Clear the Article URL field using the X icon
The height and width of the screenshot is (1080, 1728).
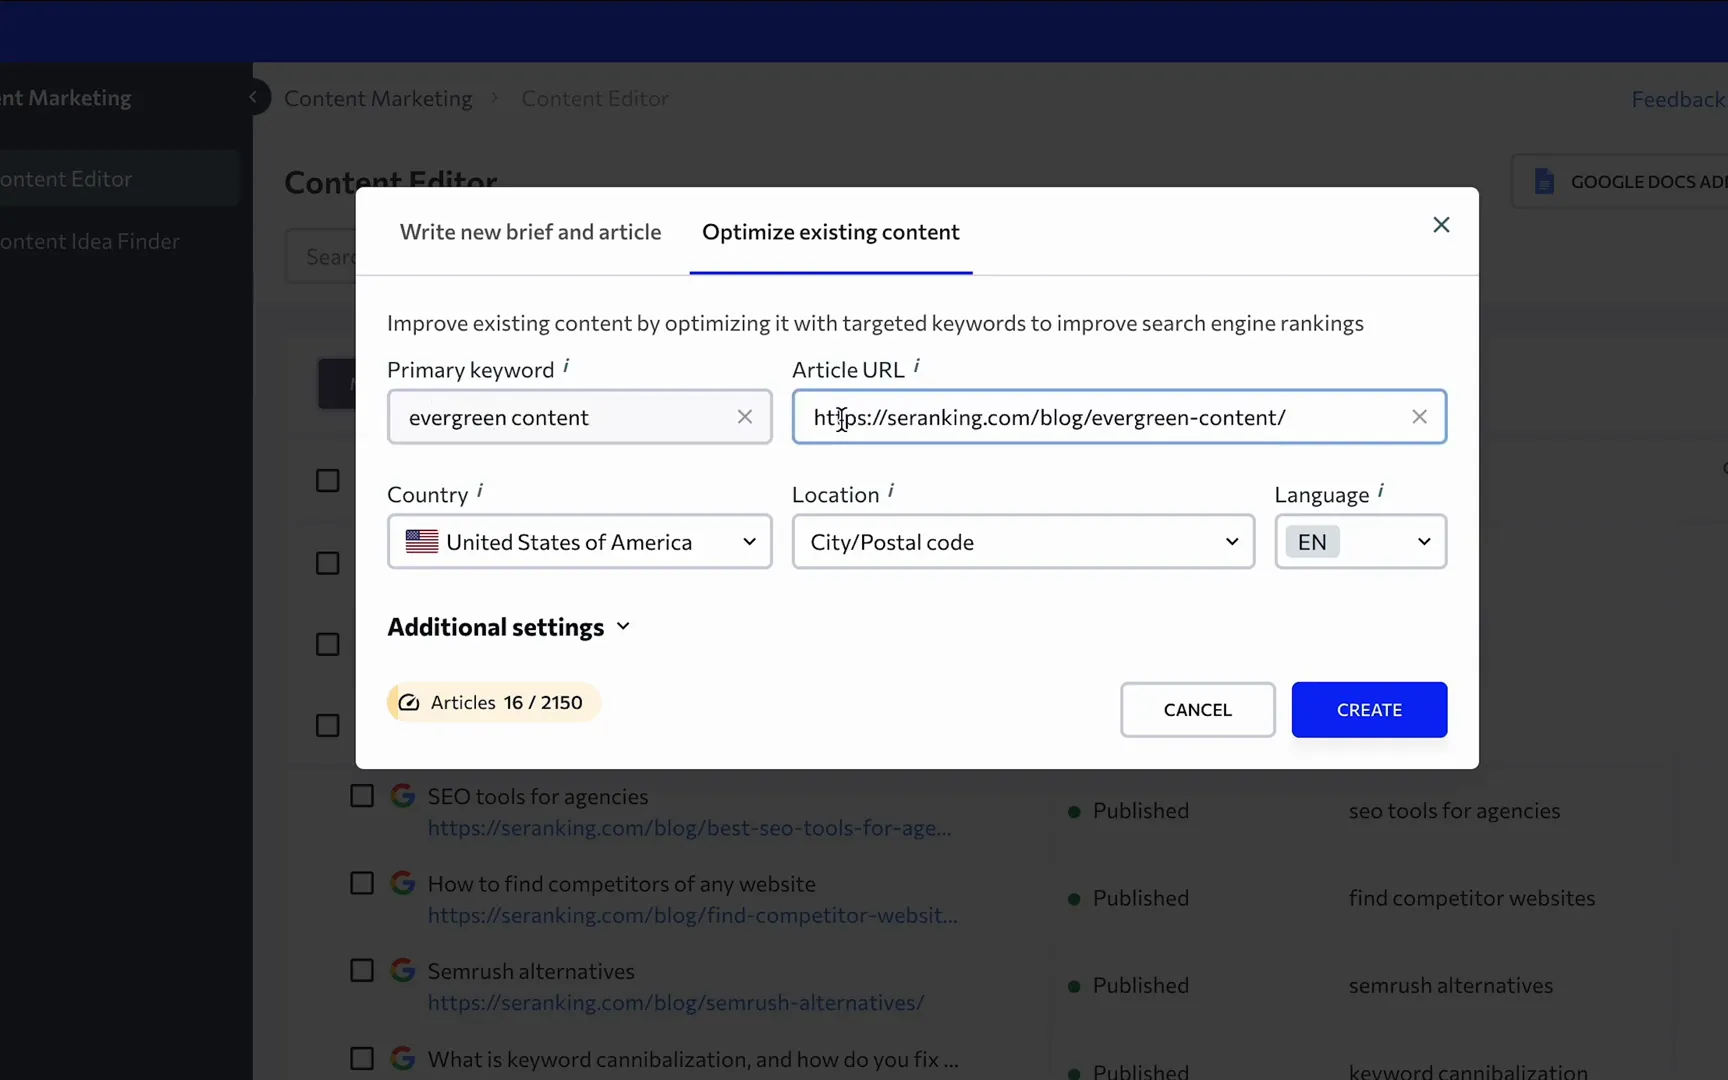[1419, 416]
